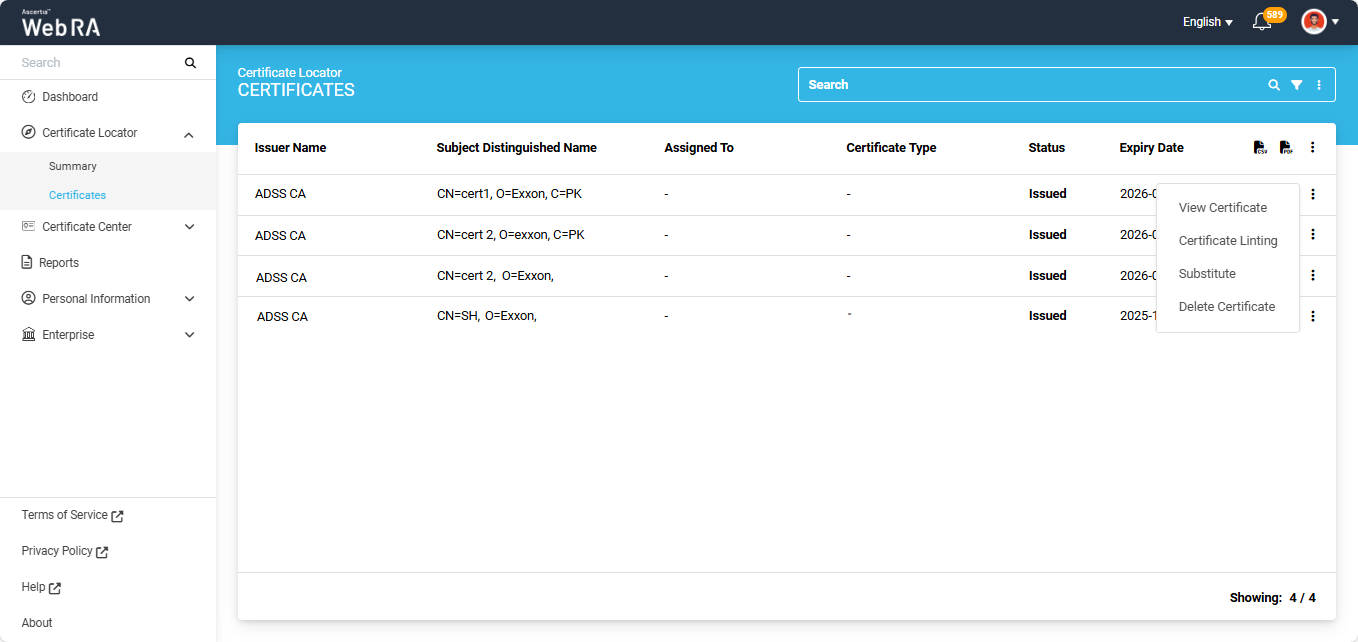
Task: Focus the sidebar Search input field
Action: click(95, 63)
